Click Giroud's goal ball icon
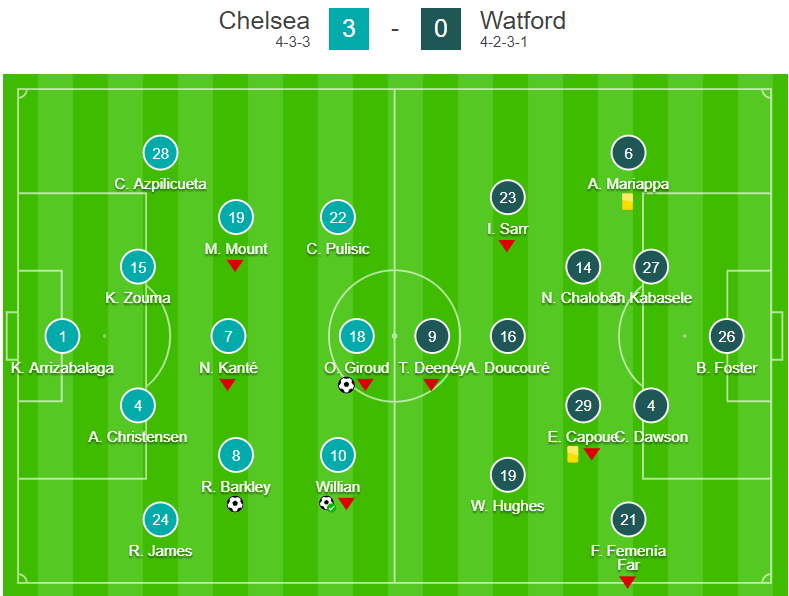 coord(346,385)
